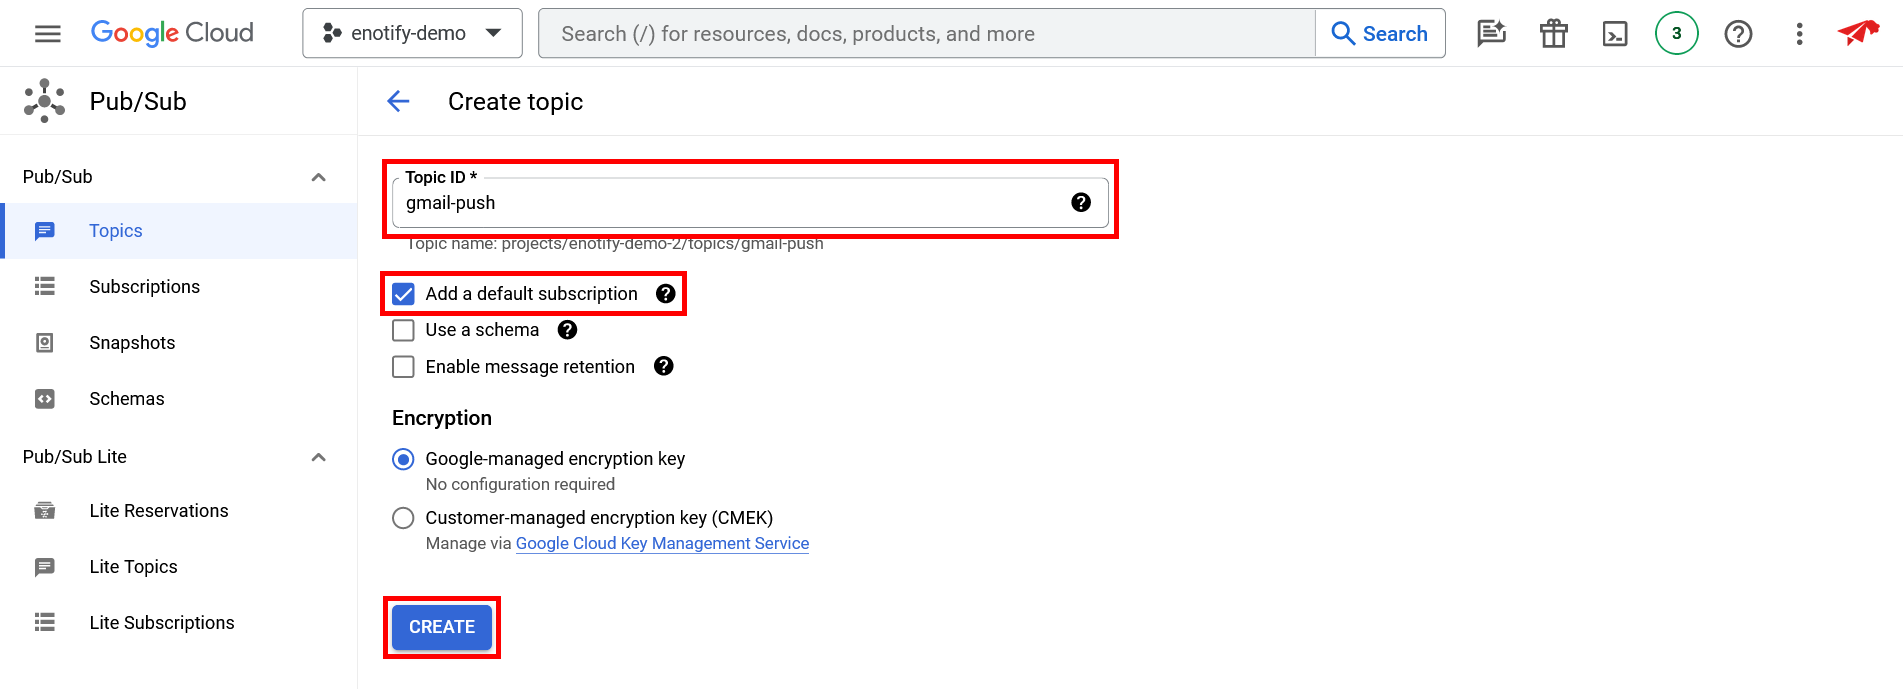1903x689 pixels.
Task: Open Cloud Shell terminal icon
Action: click(x=1615, y=34)
